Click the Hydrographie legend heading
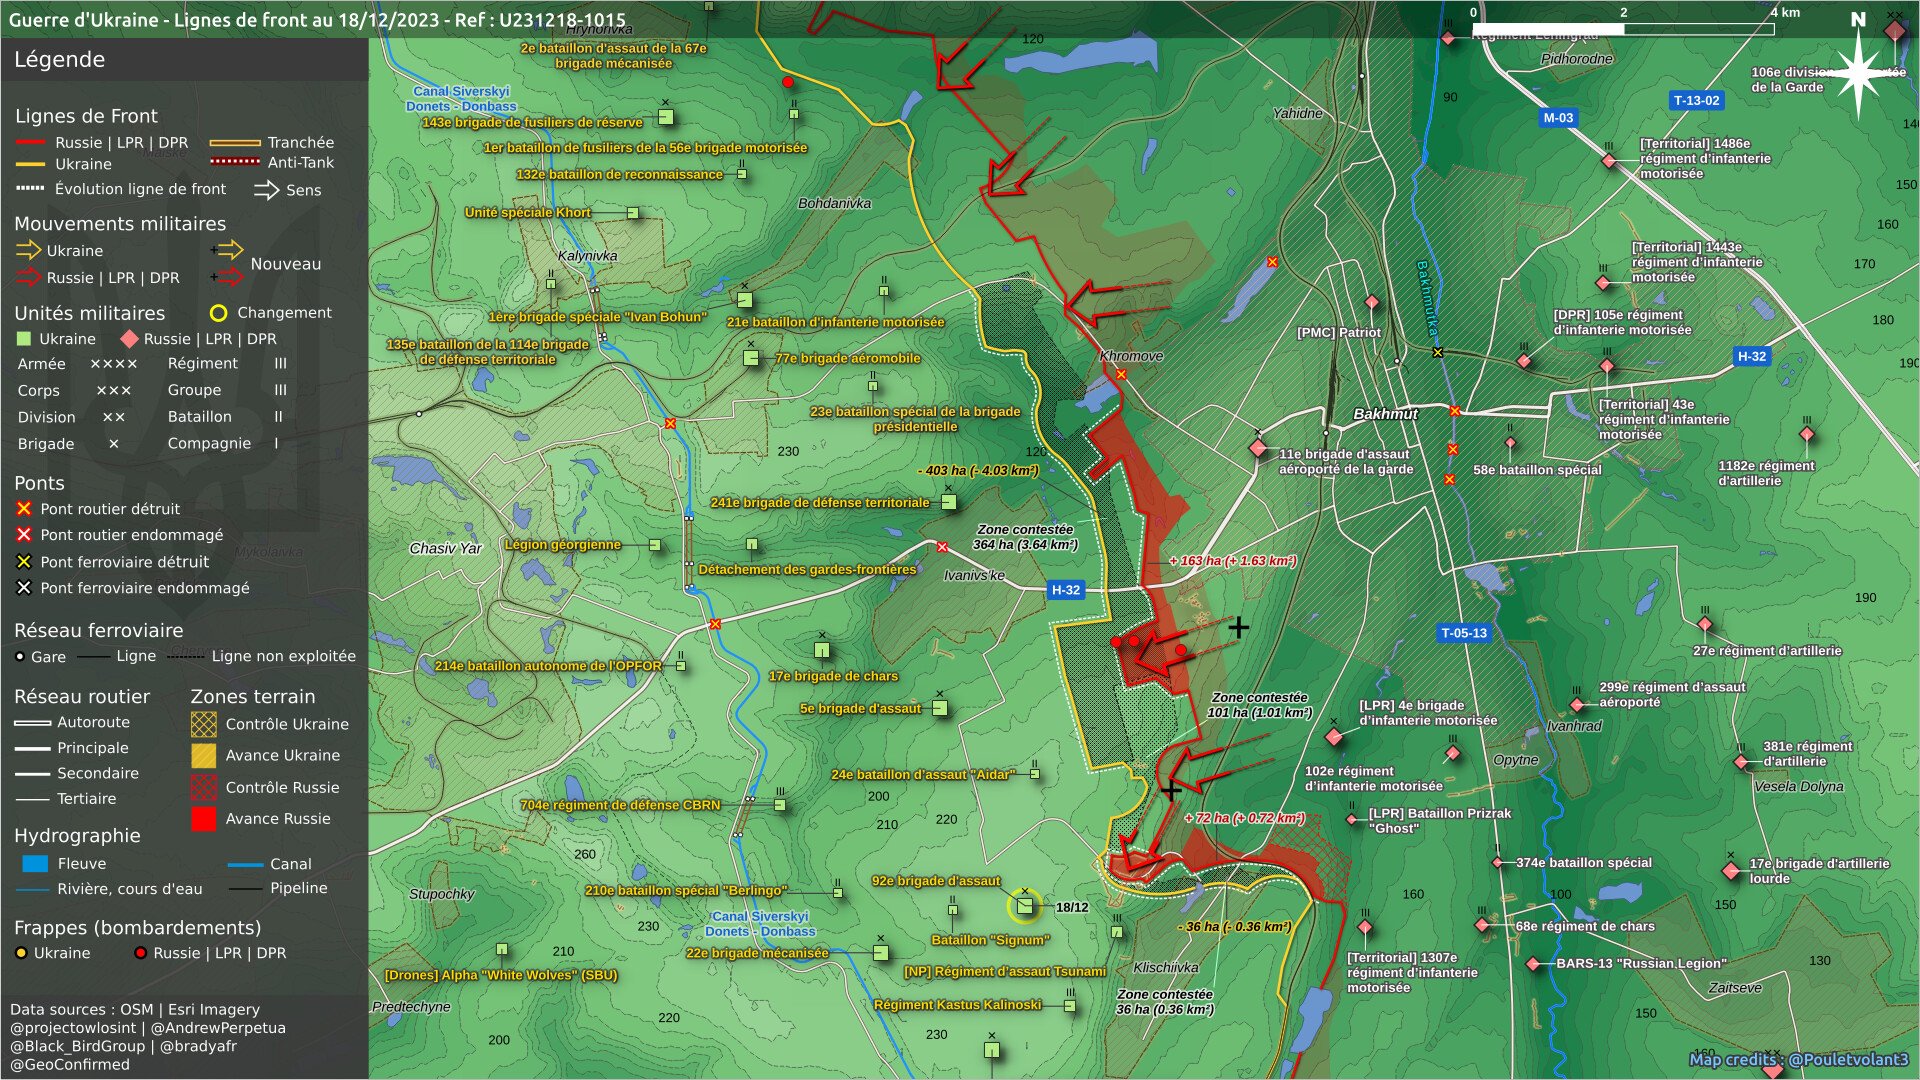 [x=77, y=836]
